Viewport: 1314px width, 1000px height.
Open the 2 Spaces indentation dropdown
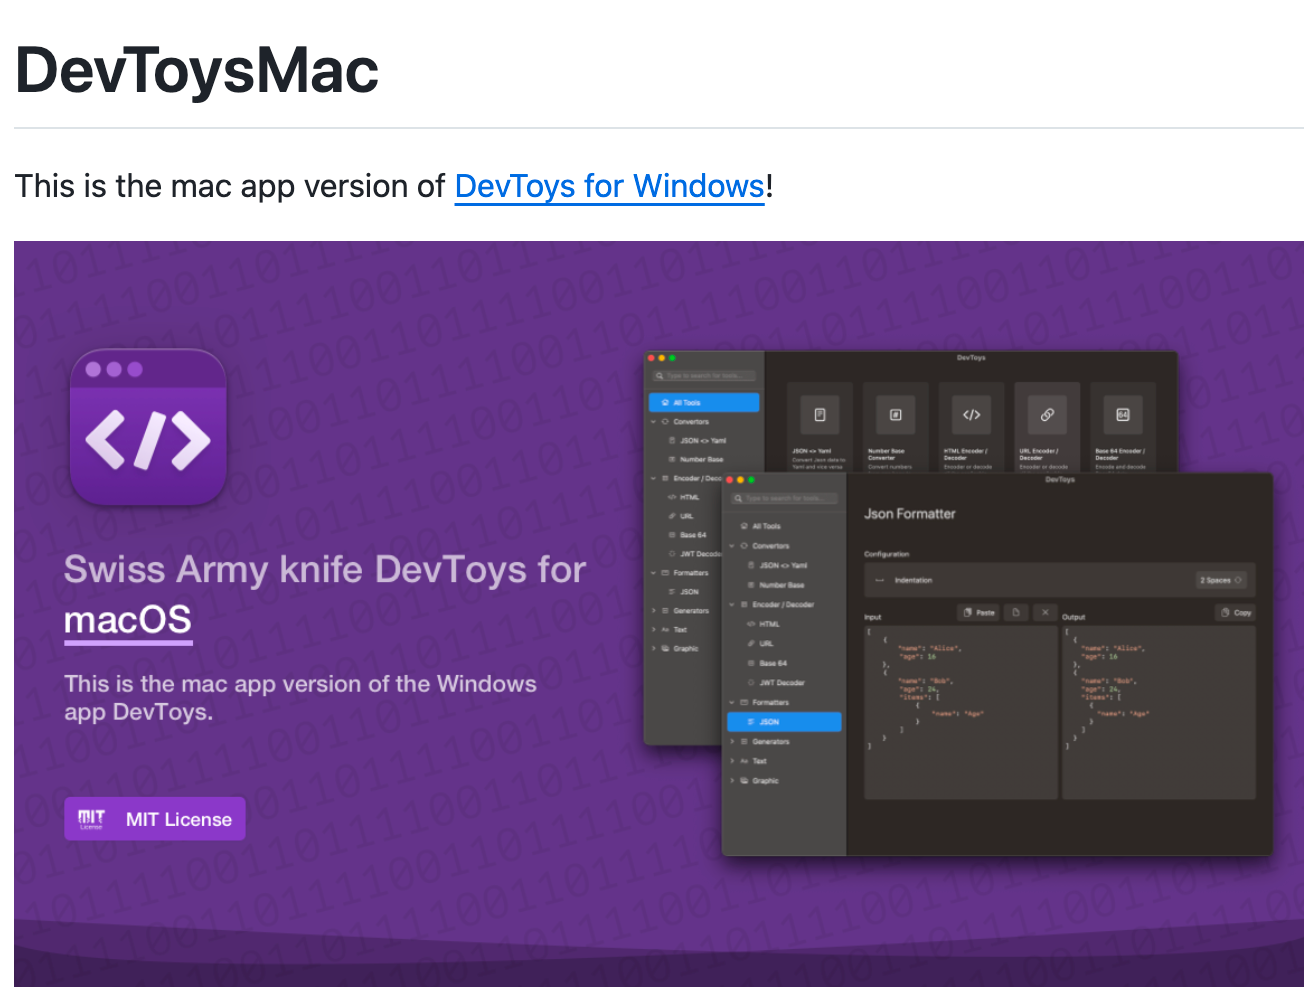click(x=1221, y=580)
